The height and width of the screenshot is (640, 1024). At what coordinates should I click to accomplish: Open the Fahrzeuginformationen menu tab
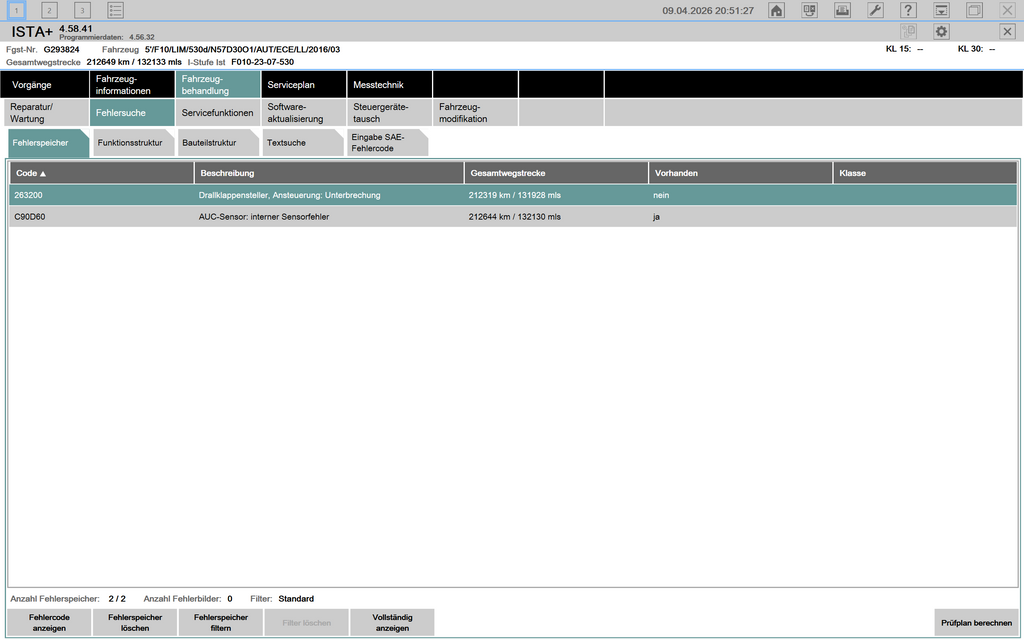pyautogui.click(x=132, y=85)
